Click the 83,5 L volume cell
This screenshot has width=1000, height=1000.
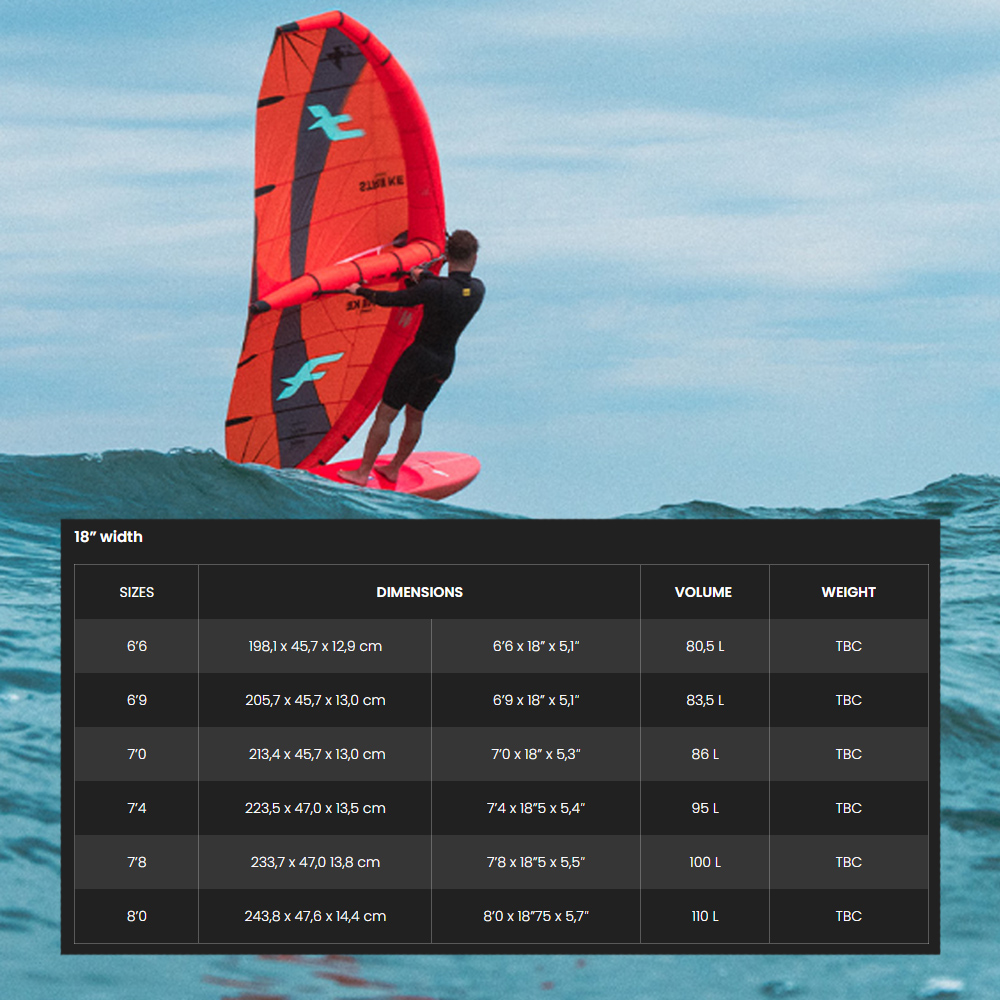tap(705, 700)
